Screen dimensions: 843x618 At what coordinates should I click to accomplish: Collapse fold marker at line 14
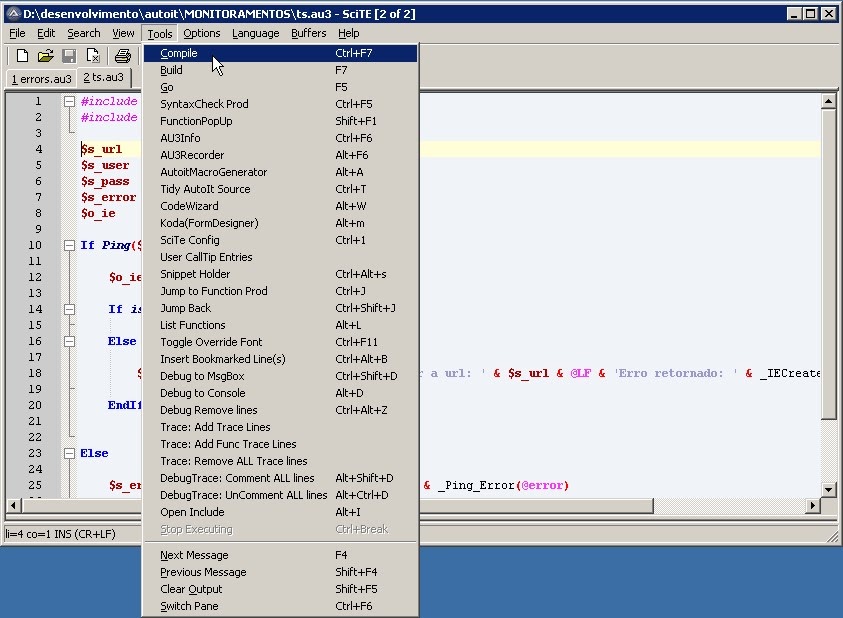[x=69, y=309]
